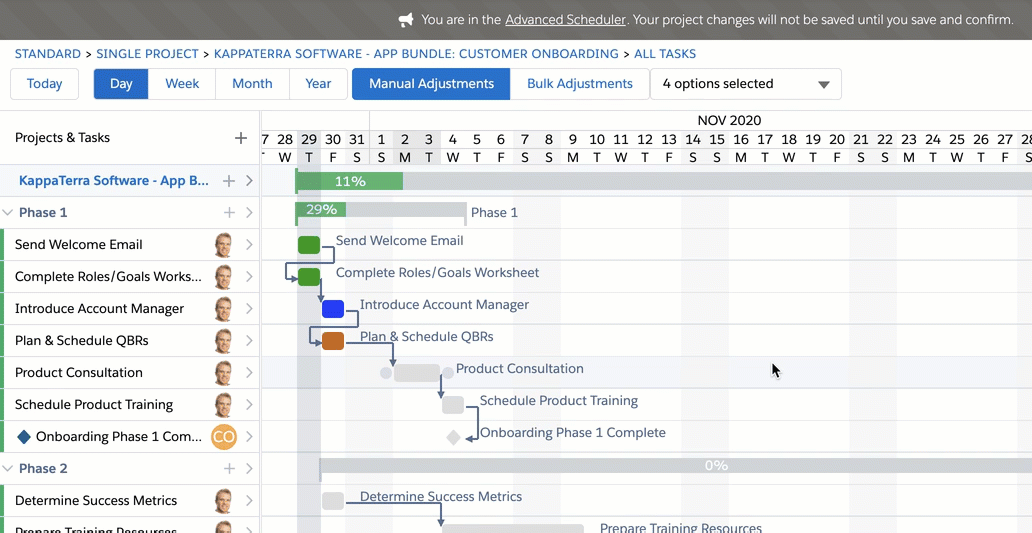This screenshot has height=533, width=1032.
Task: Open details chevron for Complete Roles/Goals Worksheet
Action: tap(249, 277)
